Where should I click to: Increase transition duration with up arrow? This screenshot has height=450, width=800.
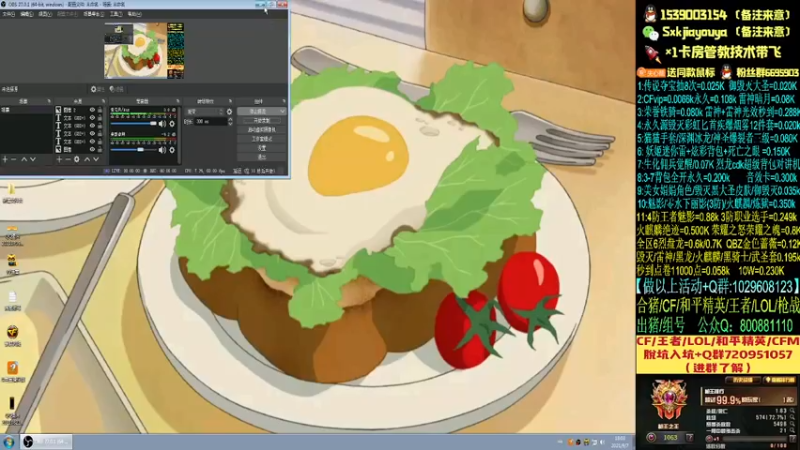click(230, 120)
